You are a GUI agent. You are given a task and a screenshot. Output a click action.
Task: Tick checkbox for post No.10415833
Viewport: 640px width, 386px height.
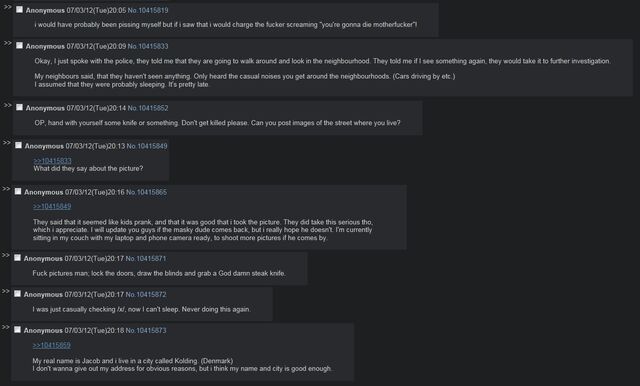click(19, 46)
